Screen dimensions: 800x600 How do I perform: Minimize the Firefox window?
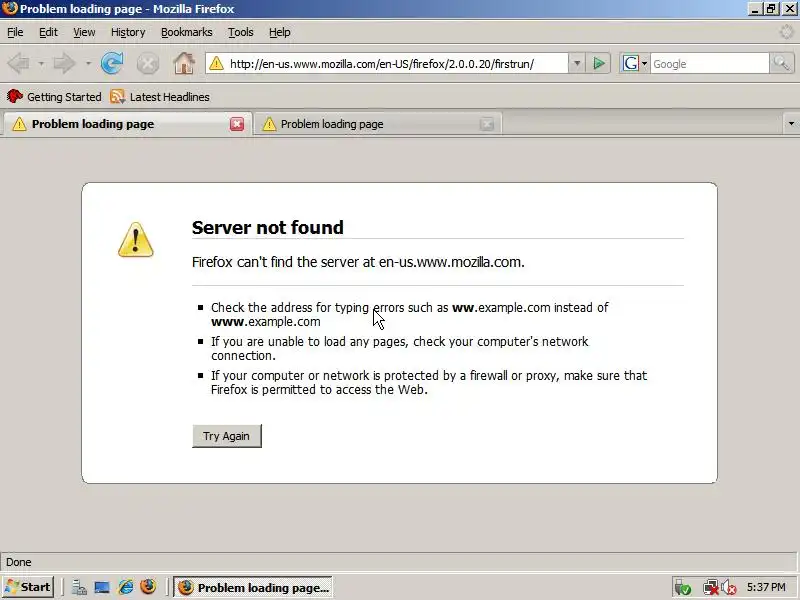(x=756, y=9)
